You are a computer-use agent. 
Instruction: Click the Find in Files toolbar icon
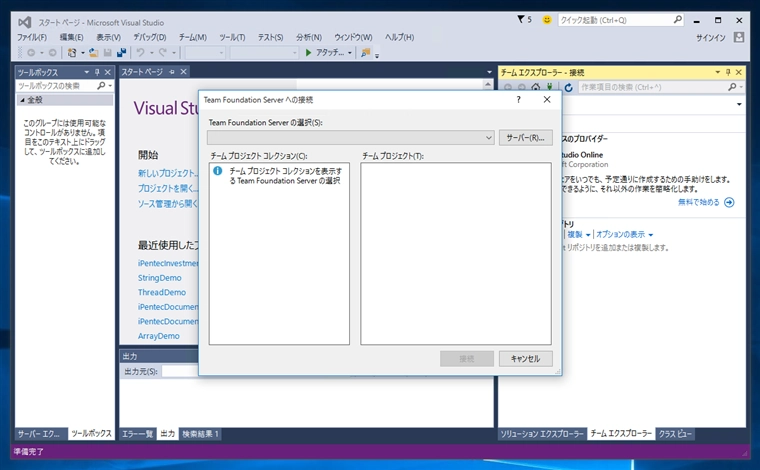click(366, 53)
